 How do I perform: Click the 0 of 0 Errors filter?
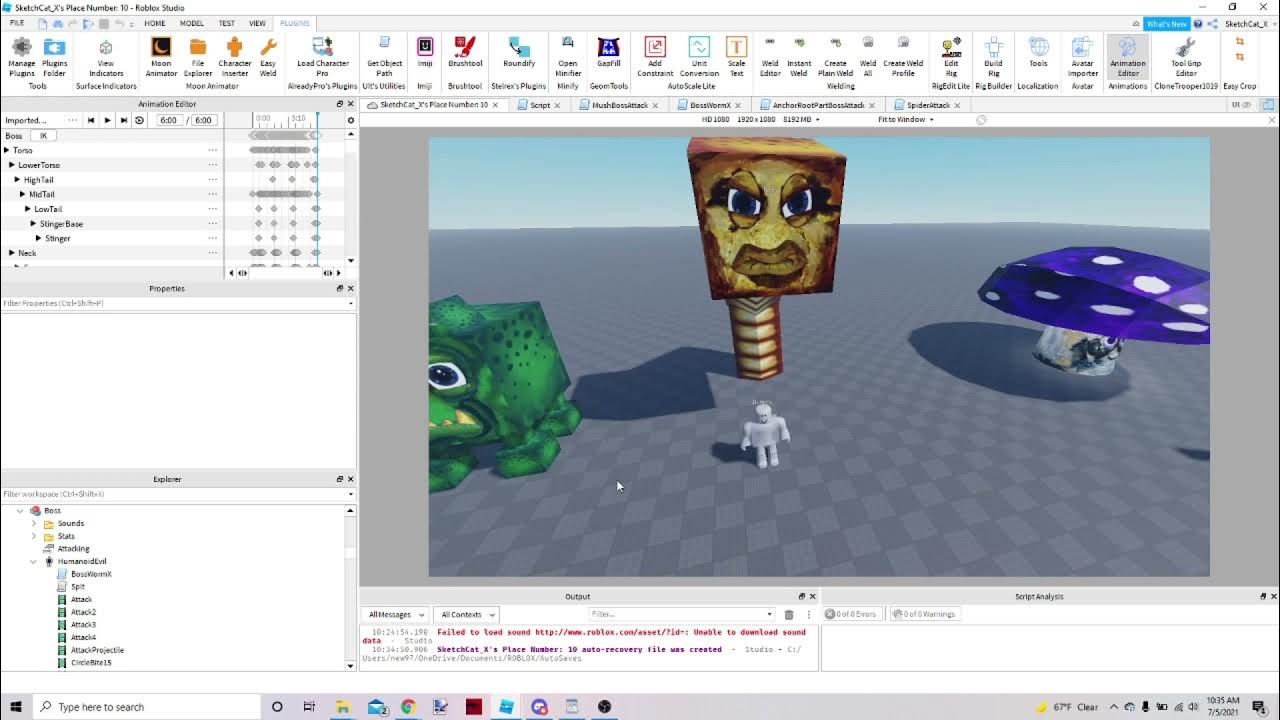[854, 614]
